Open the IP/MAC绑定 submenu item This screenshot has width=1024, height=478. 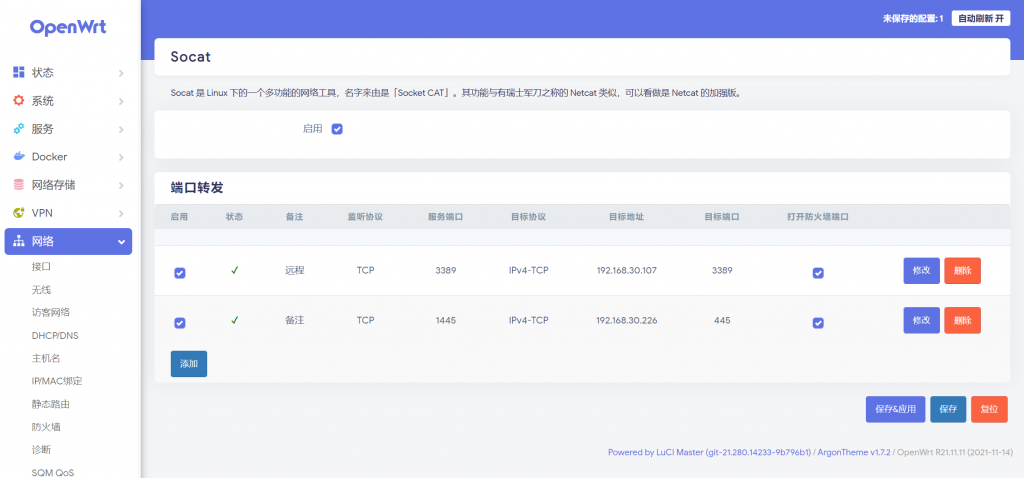[x=57, y=381]
